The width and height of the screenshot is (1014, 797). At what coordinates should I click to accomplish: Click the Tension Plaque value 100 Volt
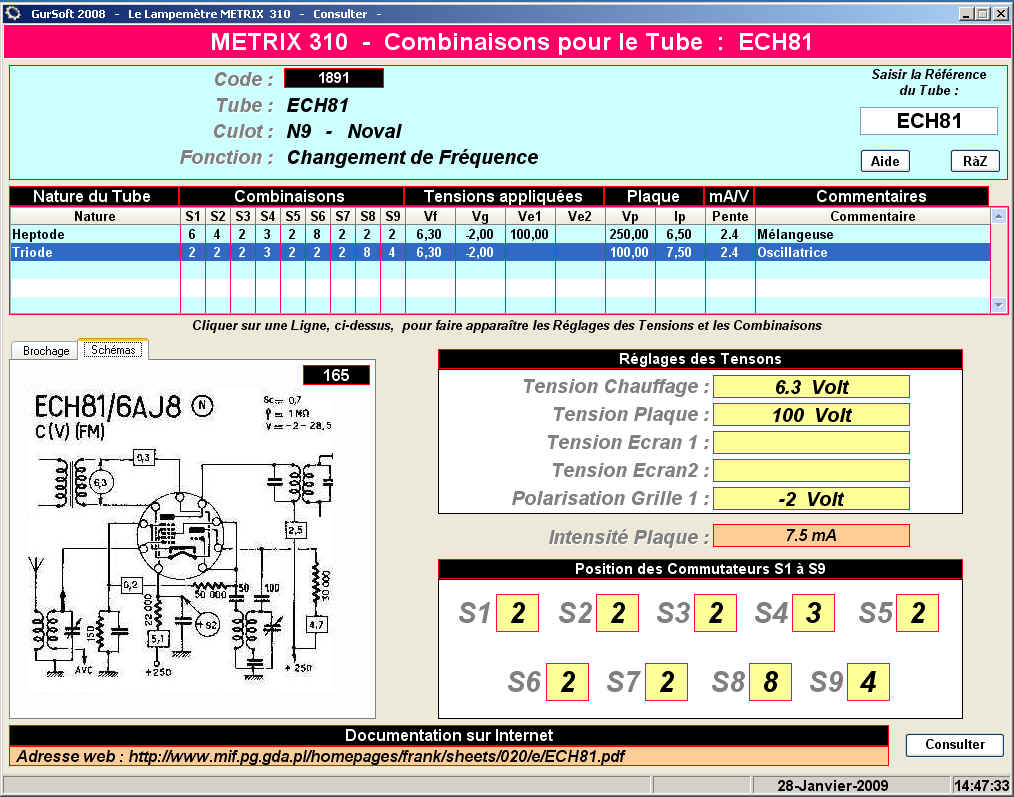pyautogui.click(x=811, y=415)
